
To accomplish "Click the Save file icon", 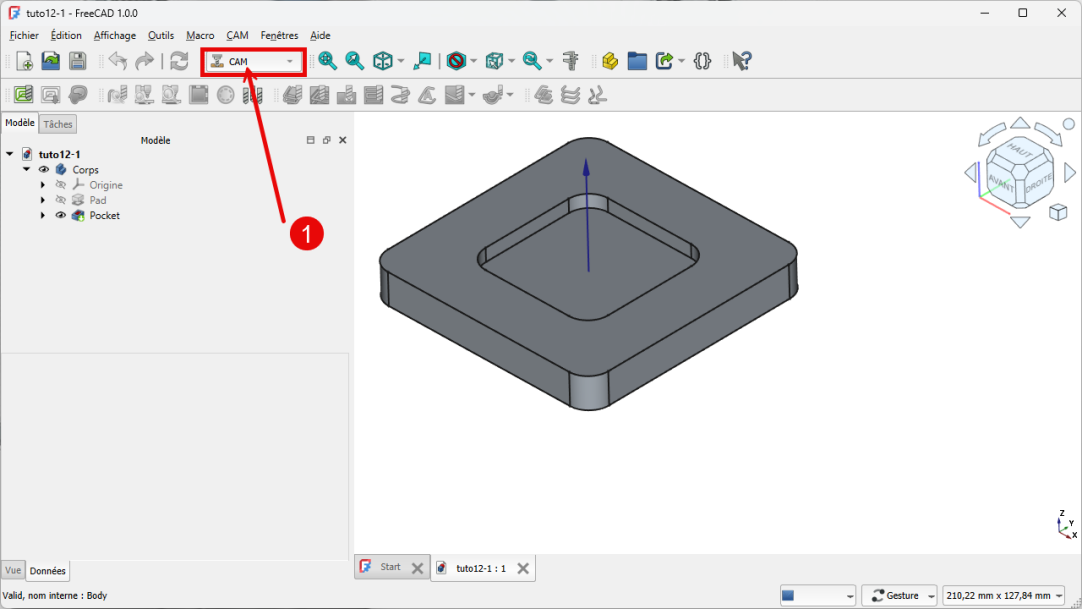I will (77, 61).
